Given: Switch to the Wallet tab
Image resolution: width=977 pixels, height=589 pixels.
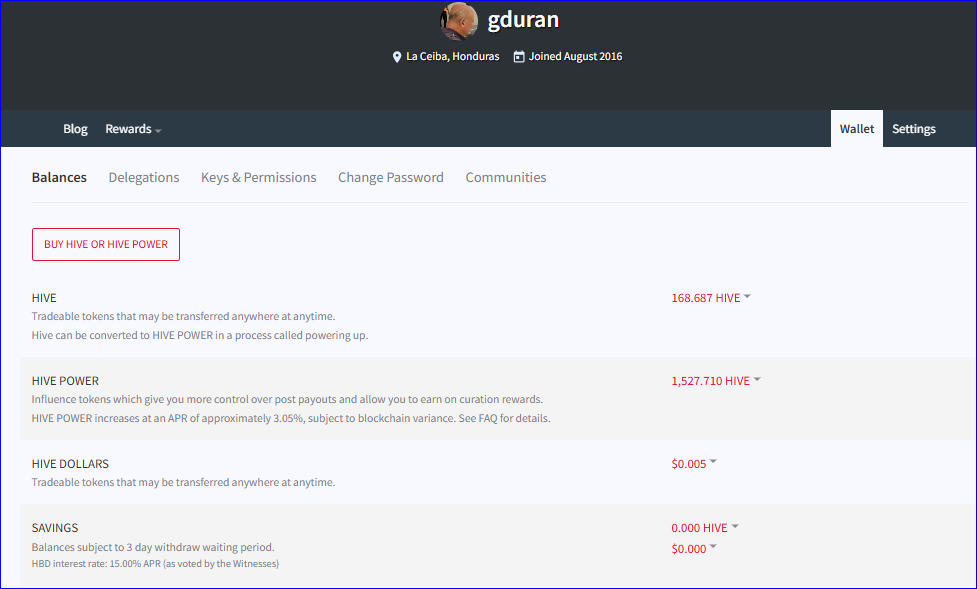Looking at the screenshot, I should 857,129.
